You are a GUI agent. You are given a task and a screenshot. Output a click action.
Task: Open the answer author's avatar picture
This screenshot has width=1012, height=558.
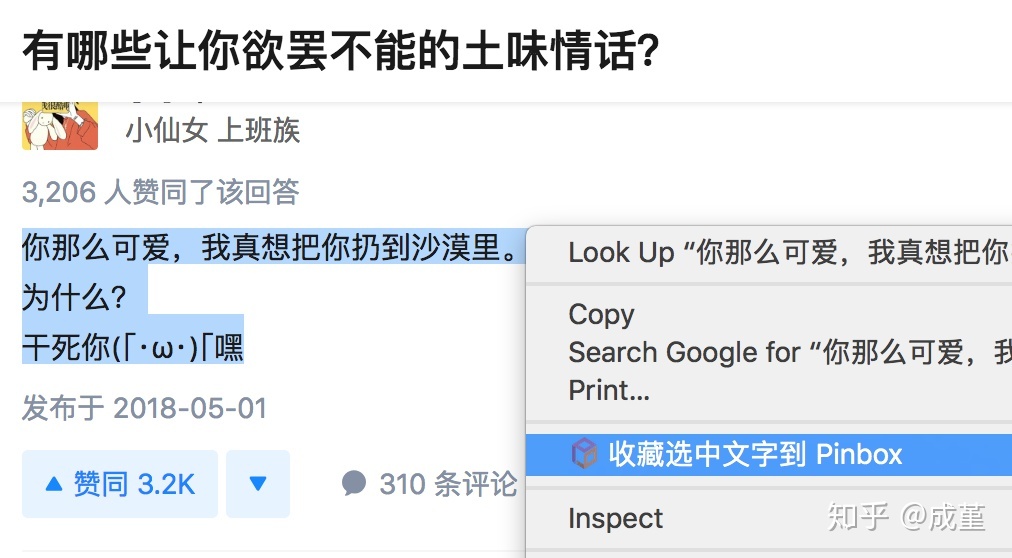coord(60,126)
